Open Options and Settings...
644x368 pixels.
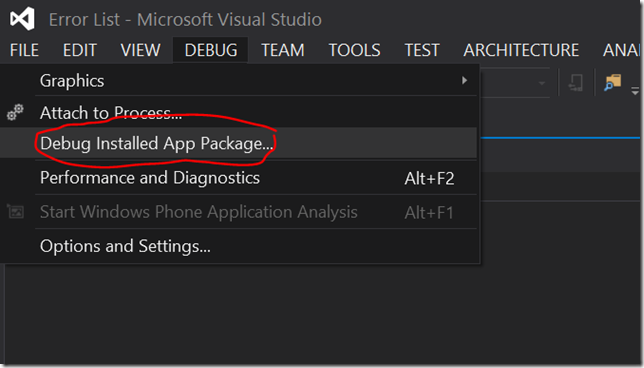tap(239, 246)
